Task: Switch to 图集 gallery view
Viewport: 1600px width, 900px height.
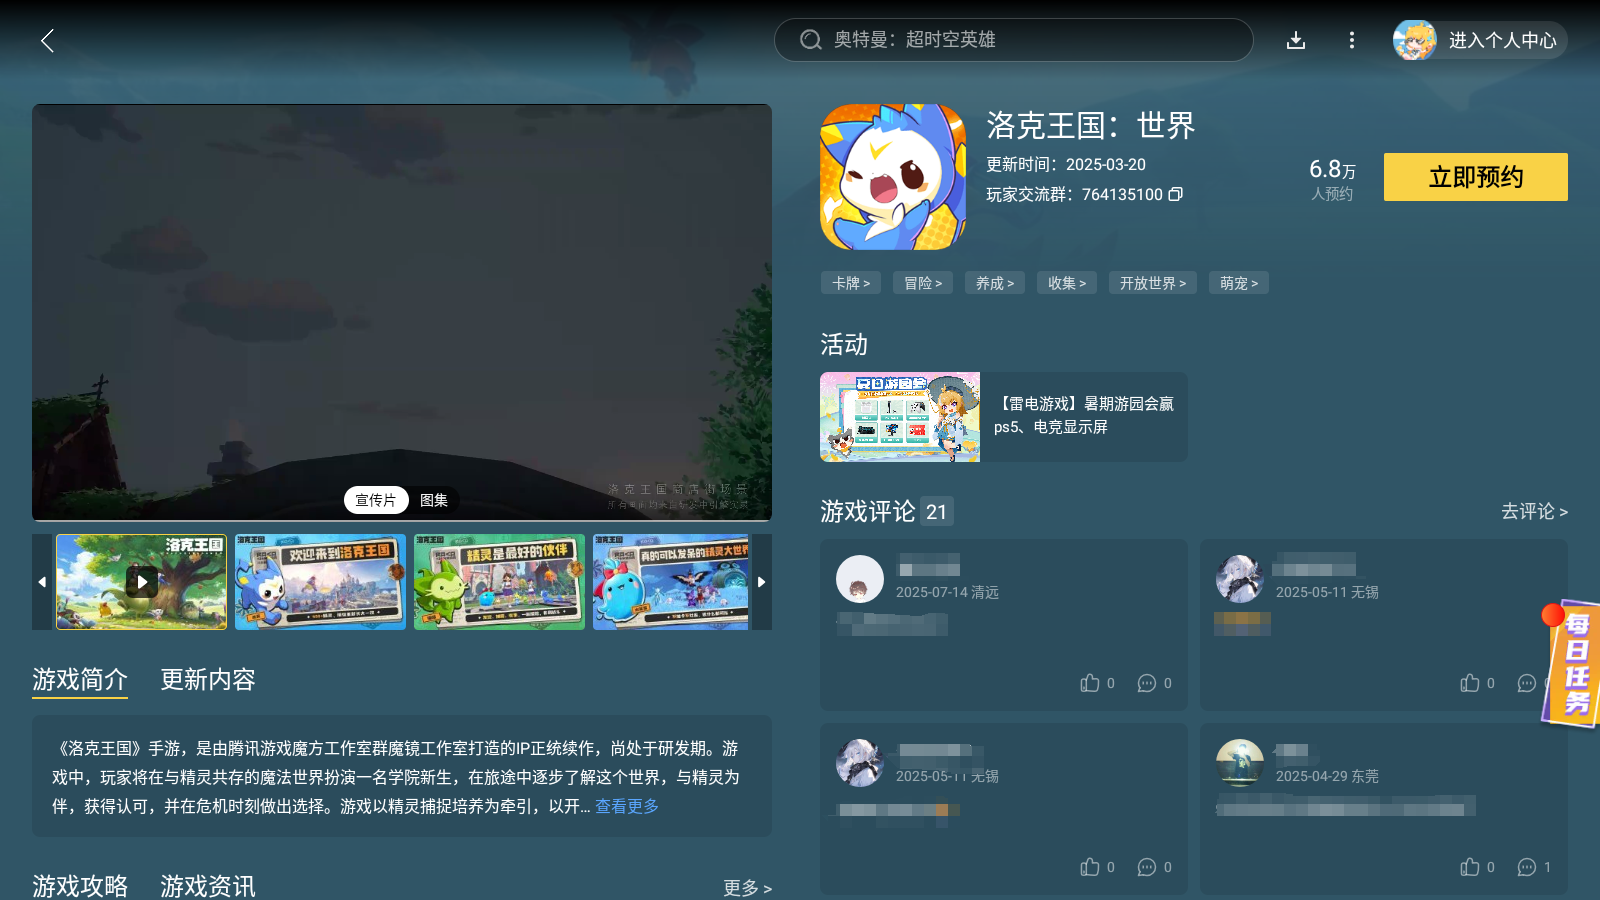Action: click(x=434, y=500)
